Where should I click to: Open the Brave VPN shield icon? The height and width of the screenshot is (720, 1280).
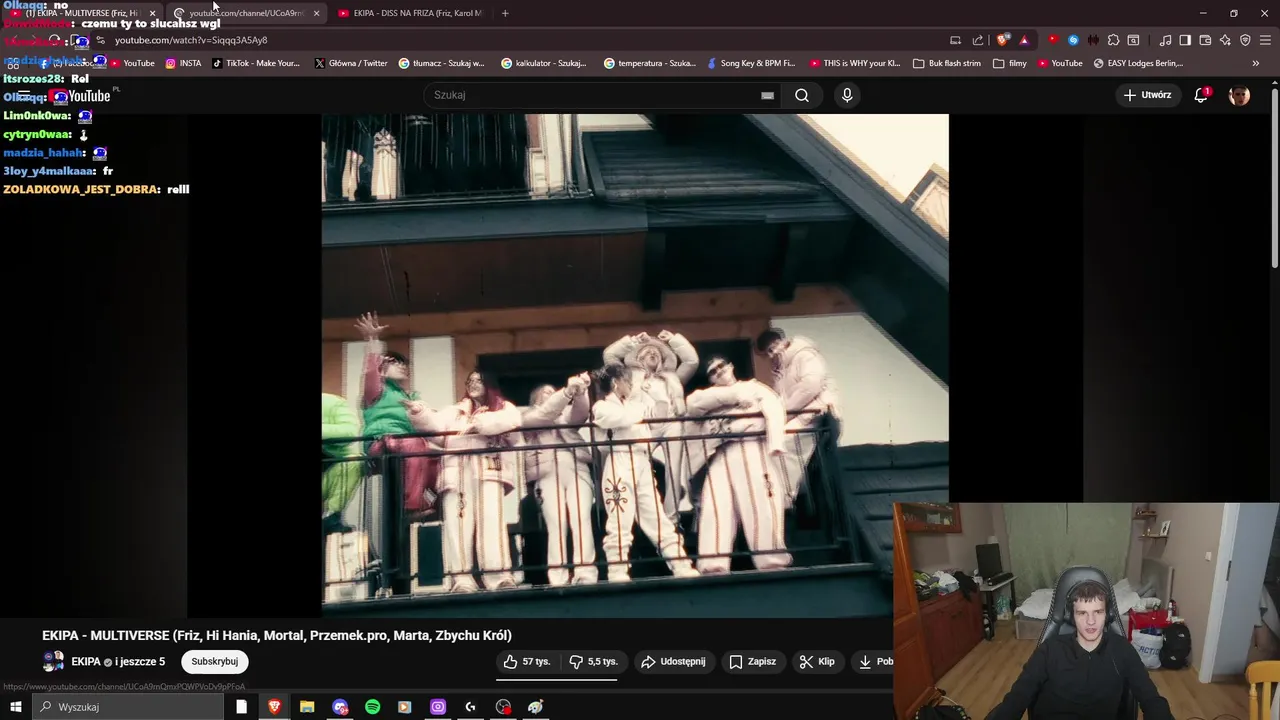1245,40
